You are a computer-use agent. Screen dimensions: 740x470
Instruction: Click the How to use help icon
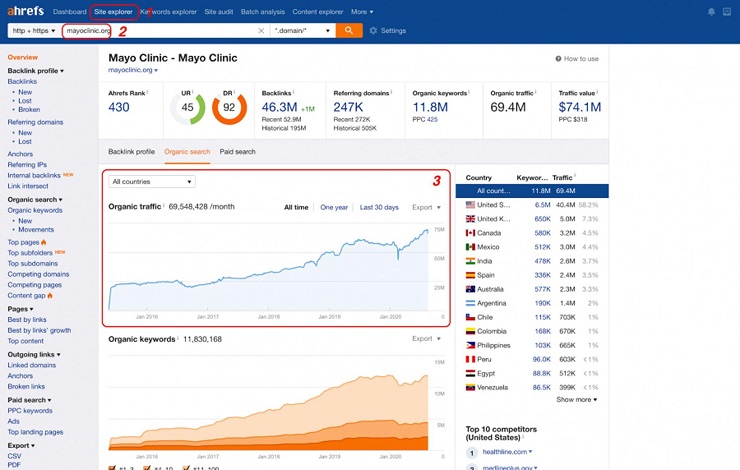click(558, 59)
